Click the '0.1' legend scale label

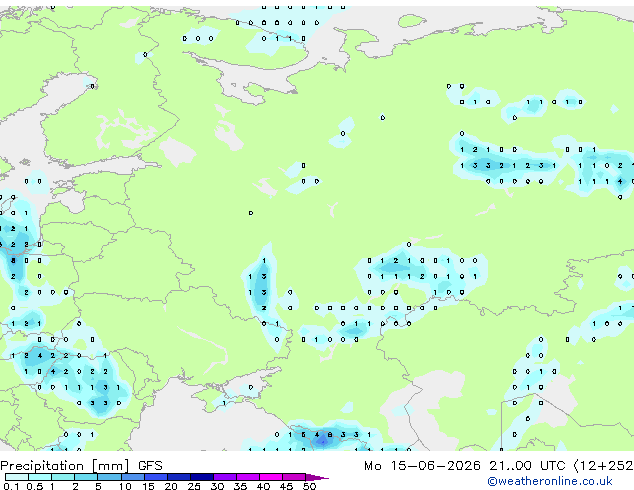pos(11,486)
